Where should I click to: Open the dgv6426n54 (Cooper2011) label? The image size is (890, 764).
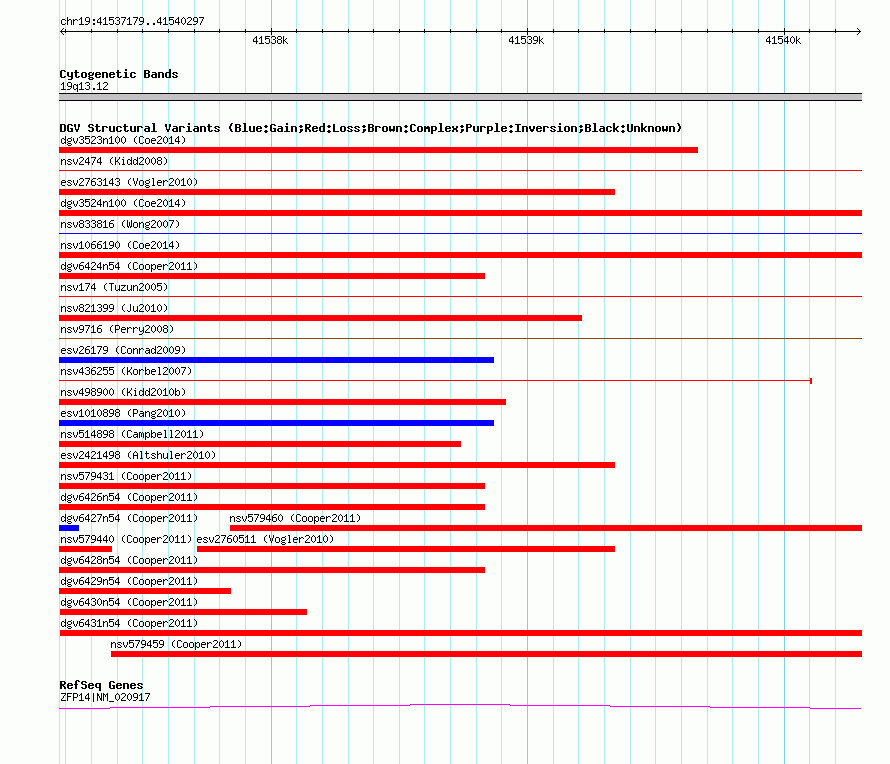(129, 497)
